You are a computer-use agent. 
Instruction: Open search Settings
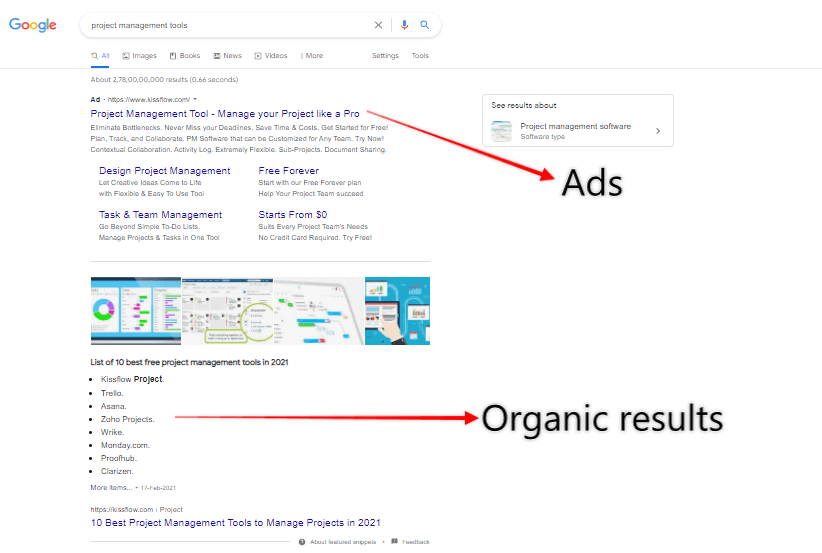[385, 56]
